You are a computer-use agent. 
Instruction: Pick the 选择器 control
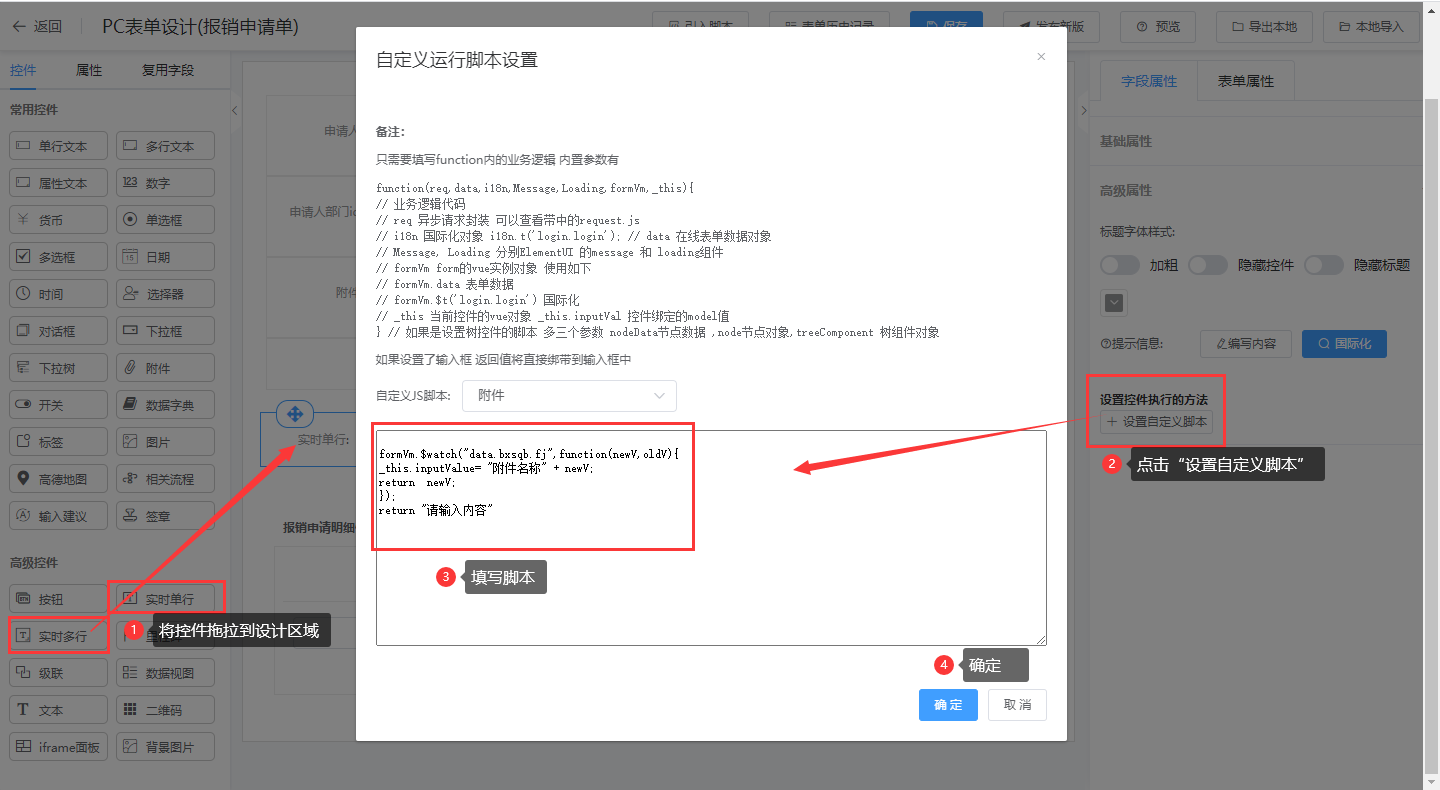tap(165, 294)
